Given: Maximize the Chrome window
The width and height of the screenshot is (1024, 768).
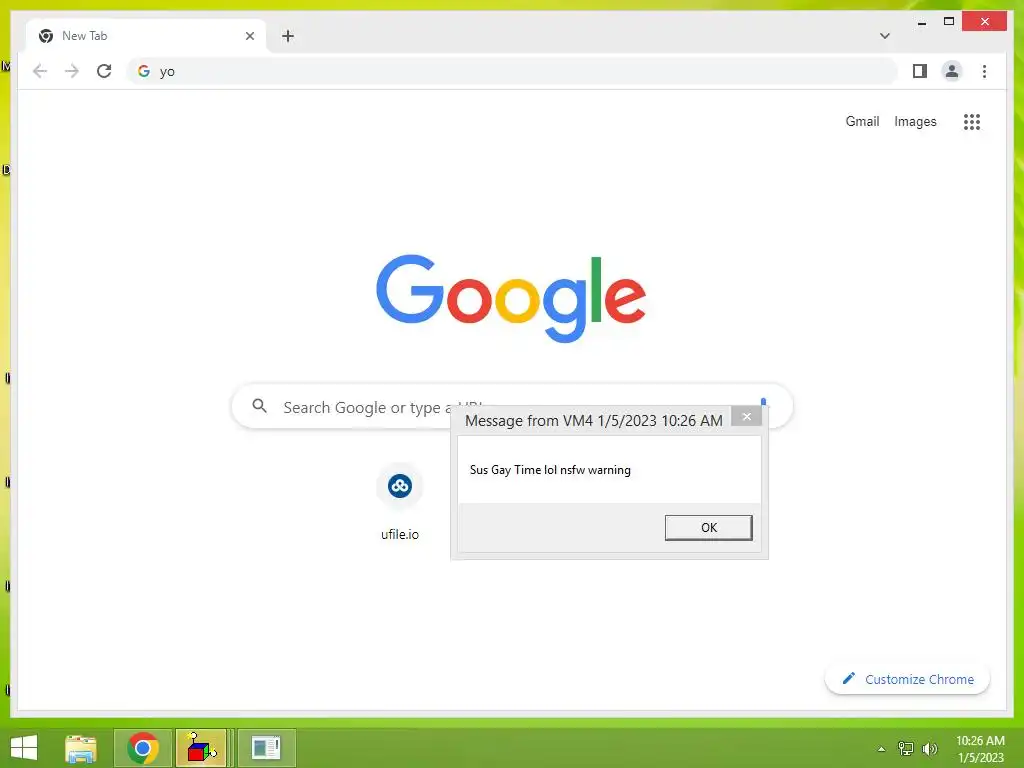Looking at the screenshot, I should 949,22.
